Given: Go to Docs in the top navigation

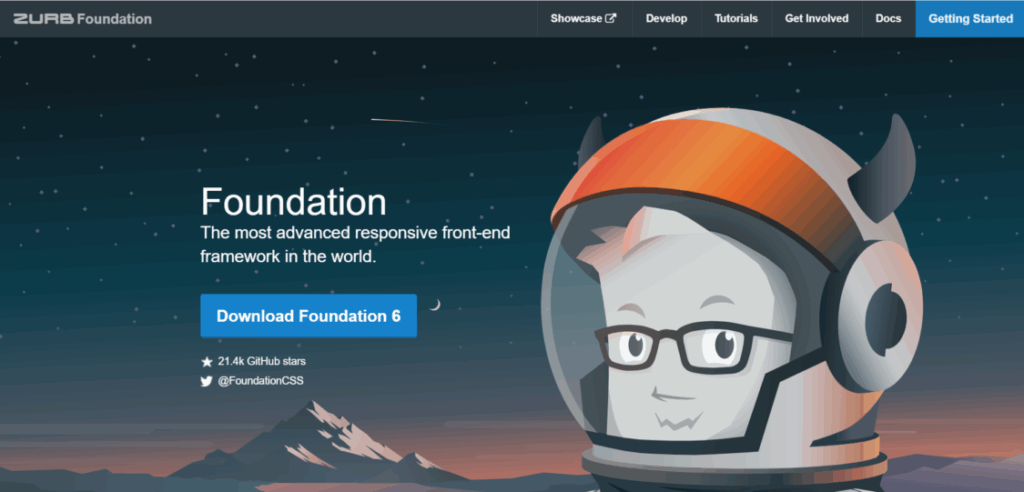Looking at the screenshot, I should click(888, 19).
